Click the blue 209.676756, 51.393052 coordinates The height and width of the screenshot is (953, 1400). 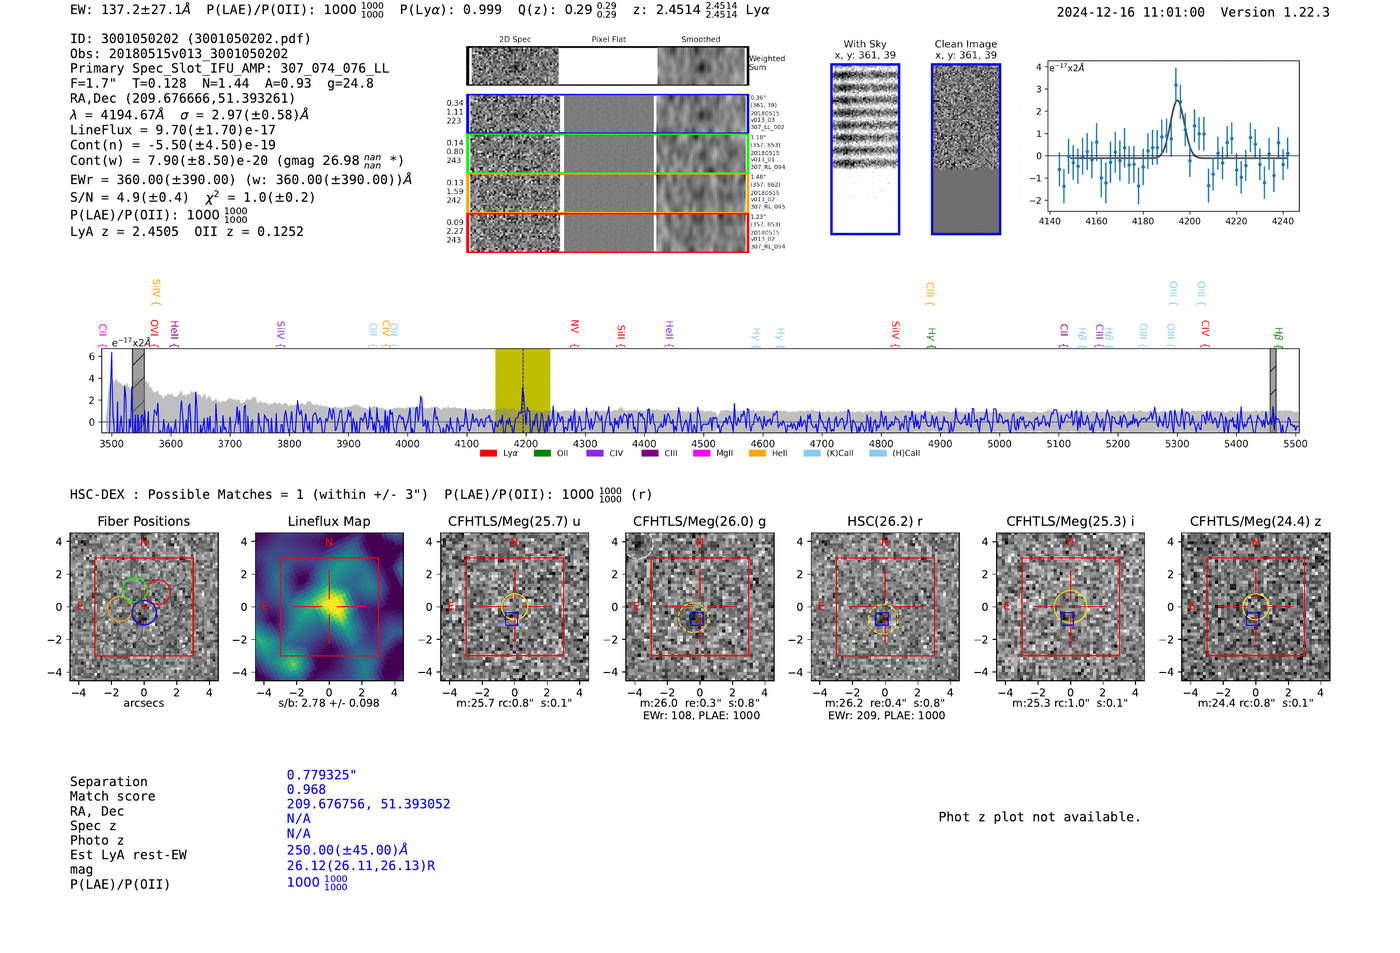pyautogui.click(x=368, y=804)
